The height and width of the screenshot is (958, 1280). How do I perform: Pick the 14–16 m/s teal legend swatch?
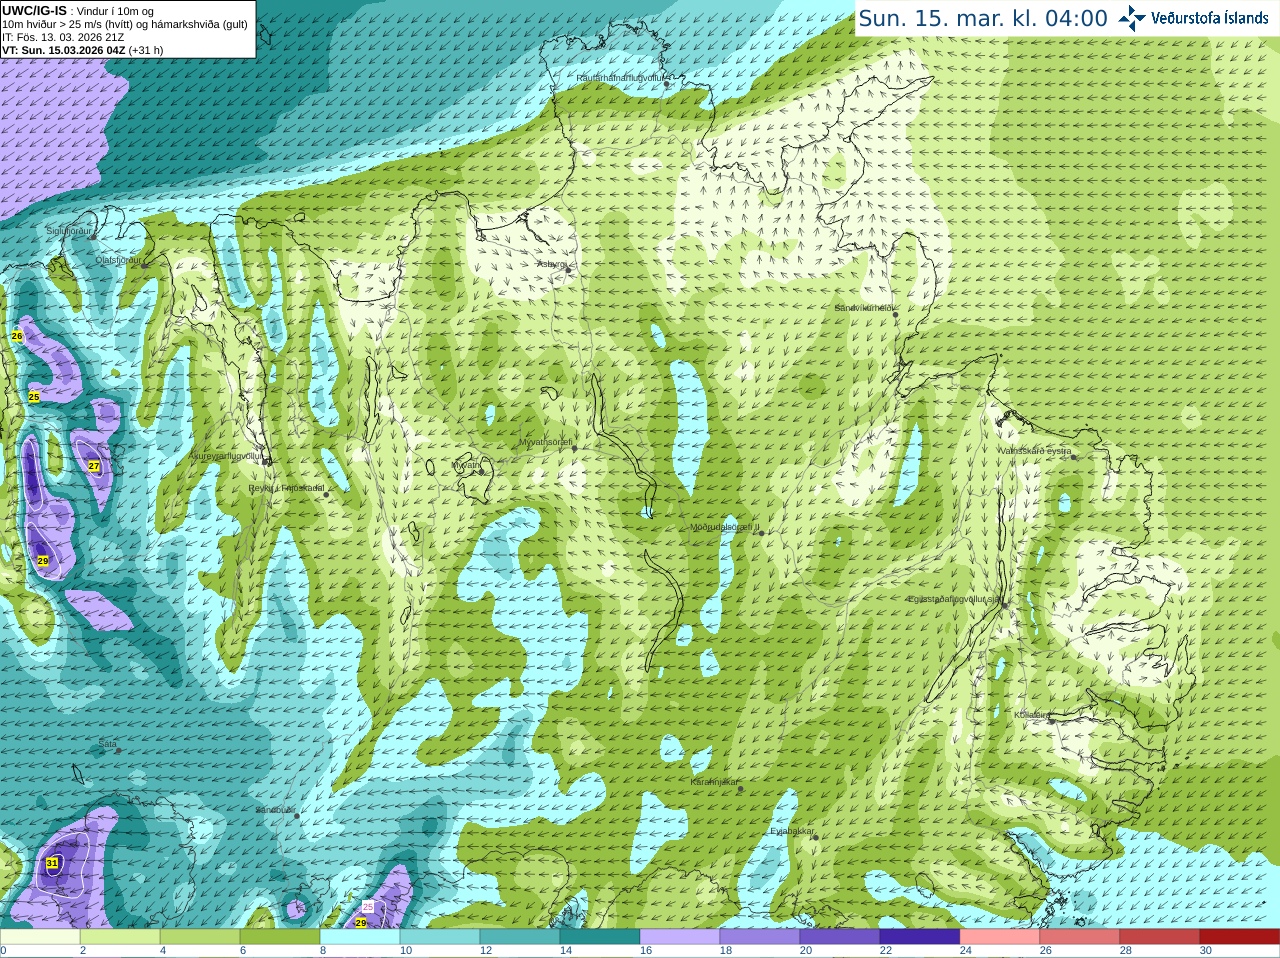(600, 937)
